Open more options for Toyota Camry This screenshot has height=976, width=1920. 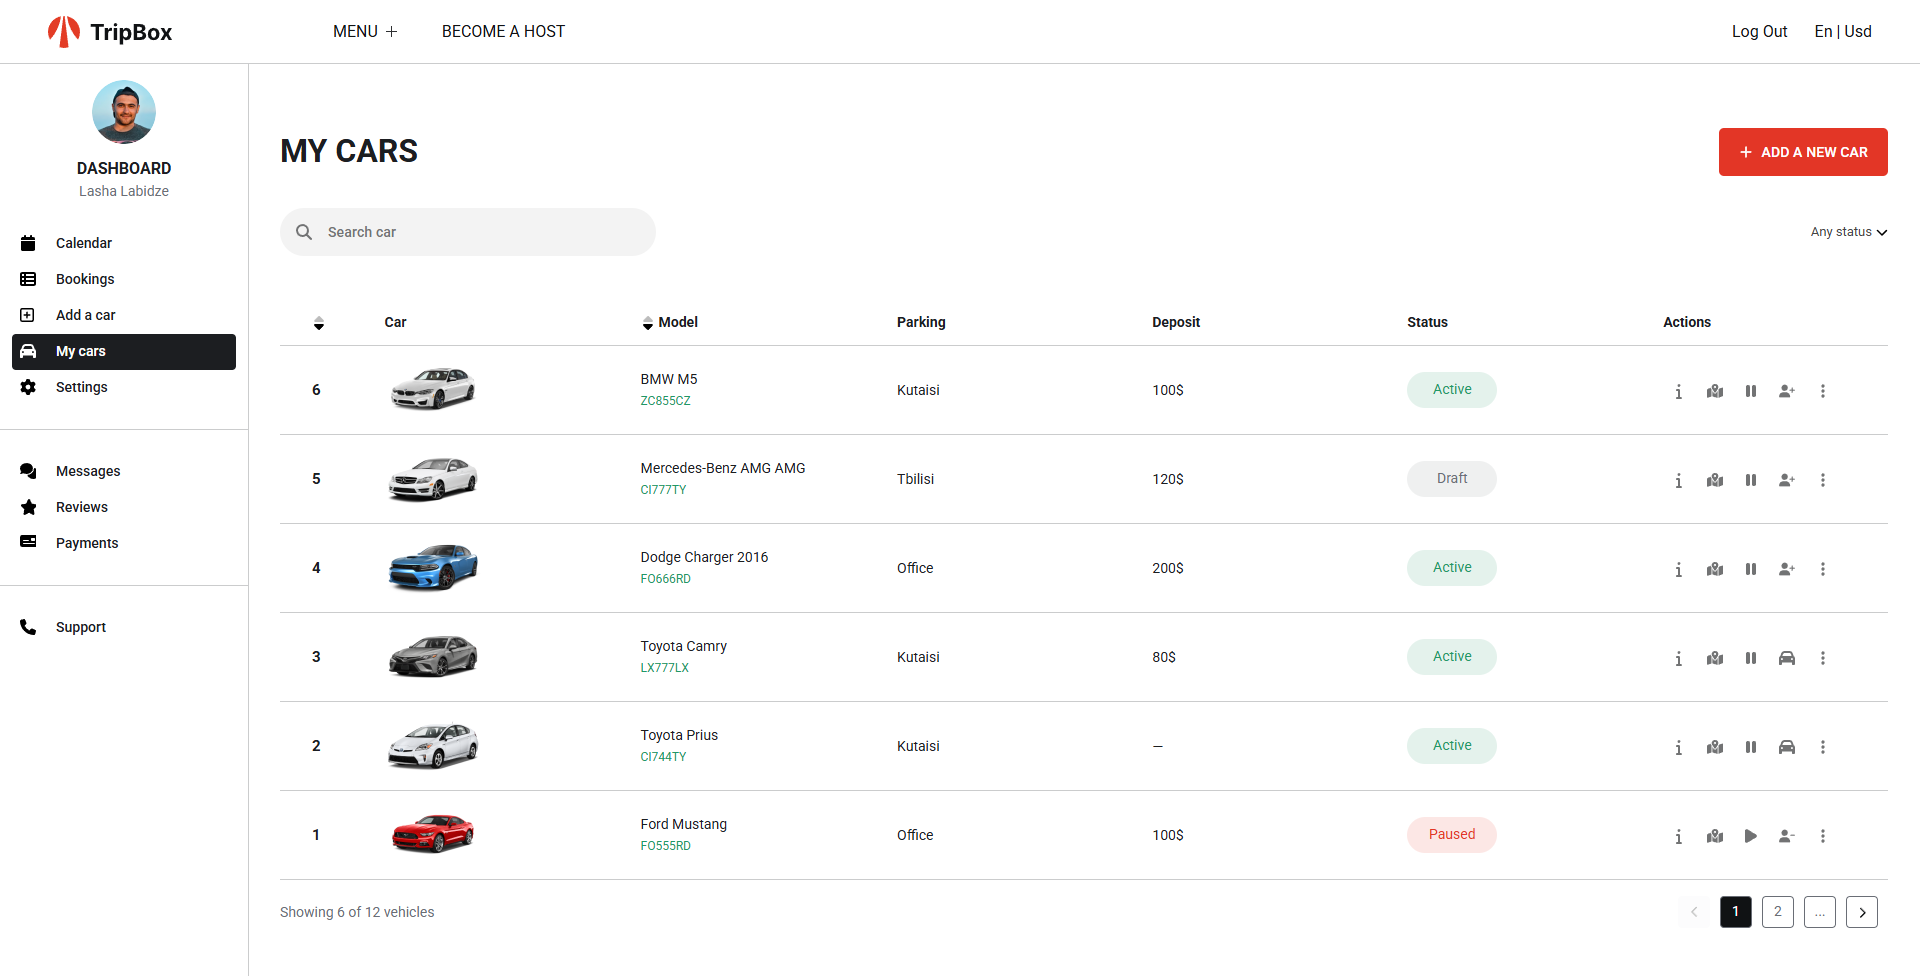click(x=1823, y=658)
